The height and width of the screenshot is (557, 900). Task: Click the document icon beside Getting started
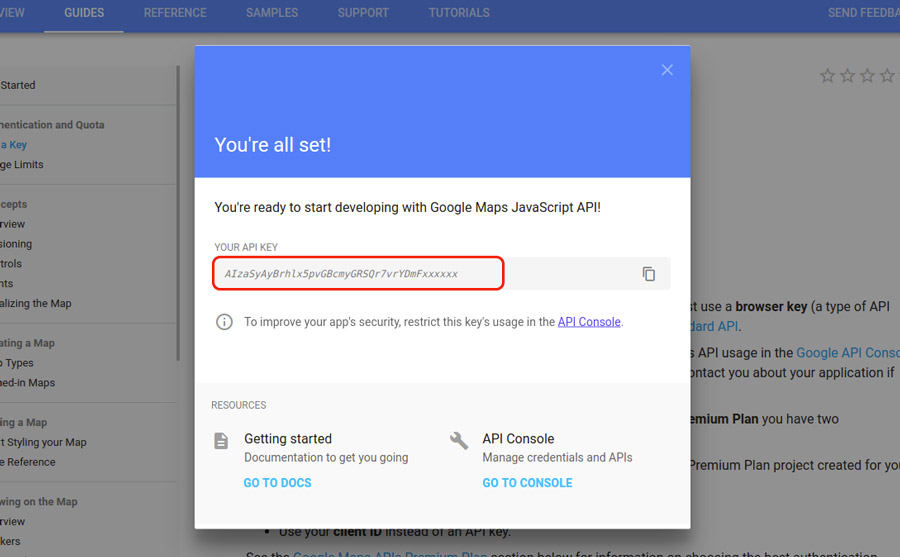click(x=221, y=440)
